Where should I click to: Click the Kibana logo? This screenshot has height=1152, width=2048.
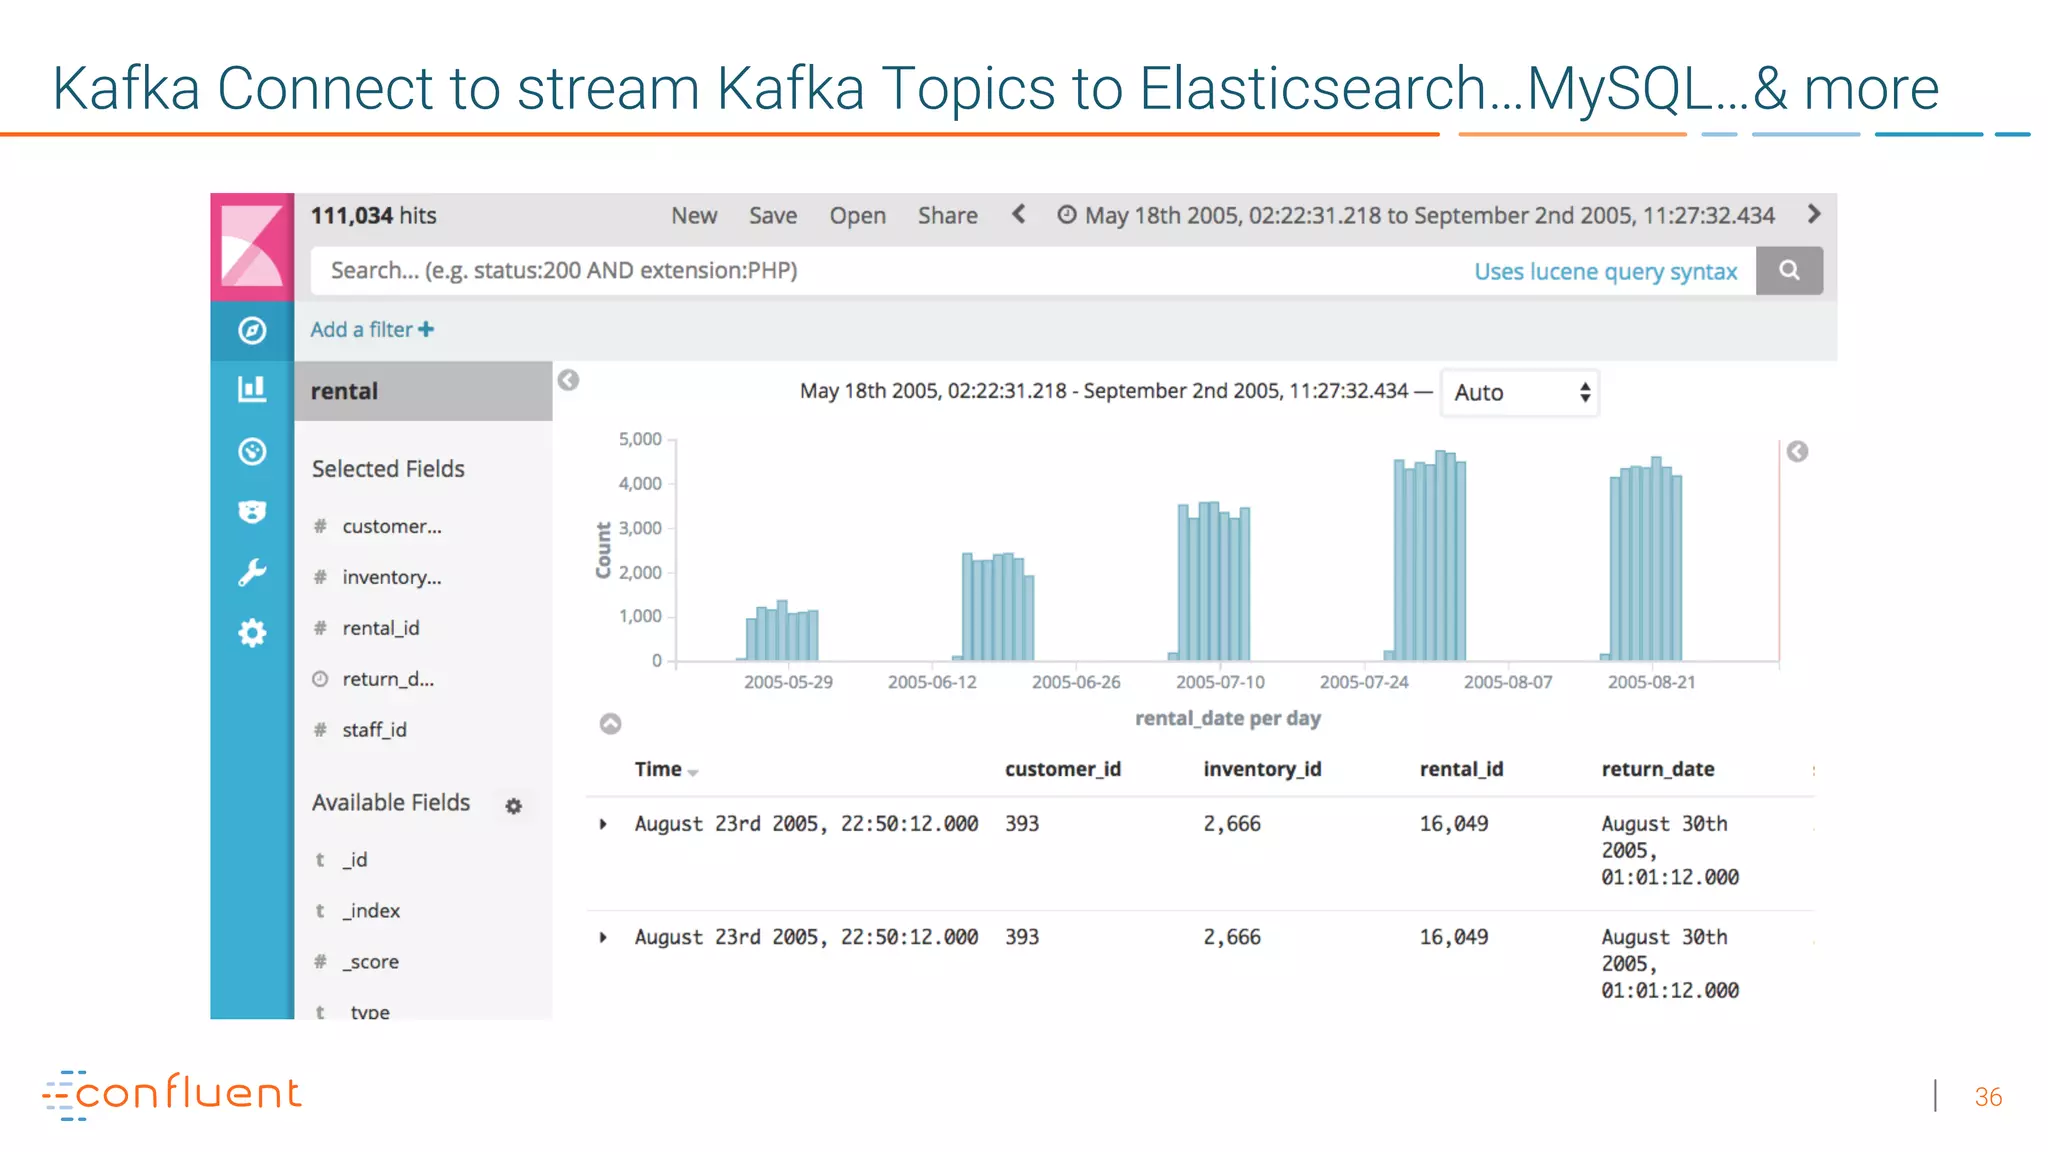coord(252,246)
